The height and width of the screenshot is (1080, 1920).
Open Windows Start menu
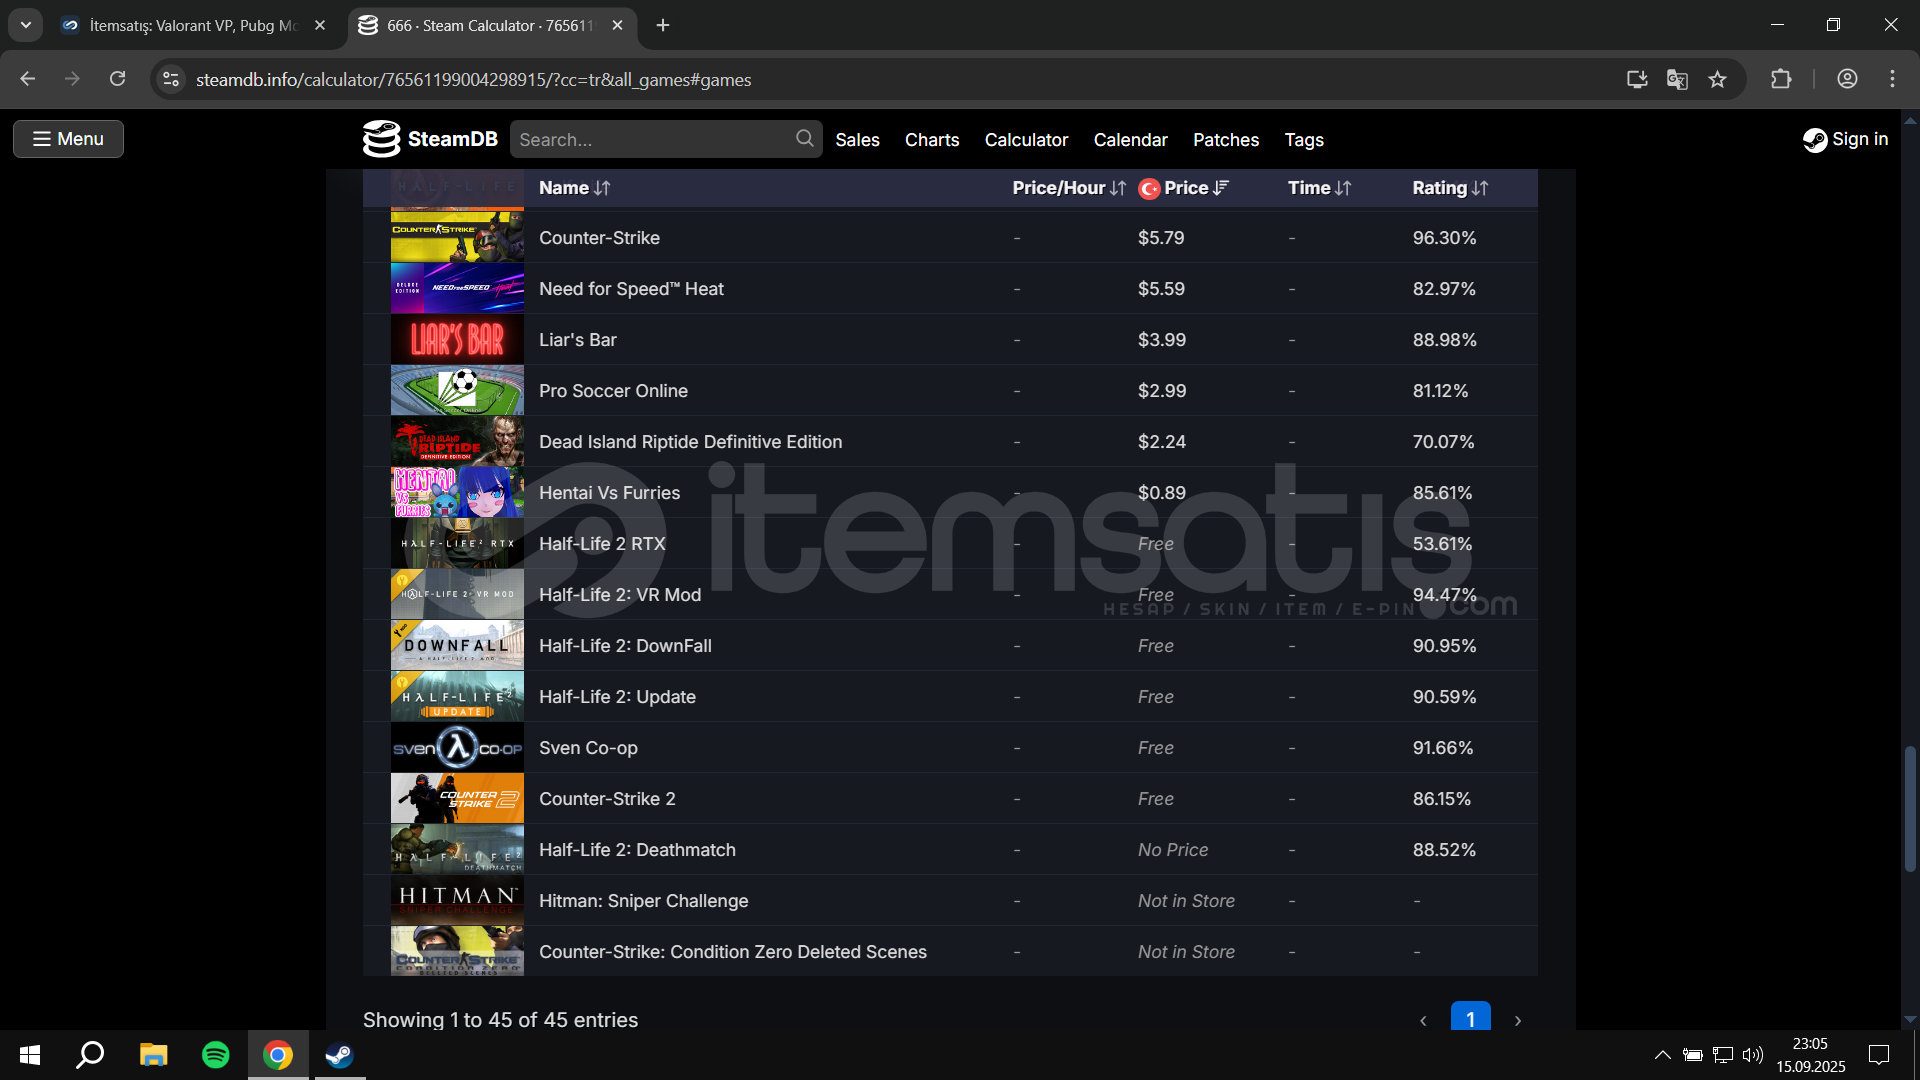click(x=30, y=1055)
